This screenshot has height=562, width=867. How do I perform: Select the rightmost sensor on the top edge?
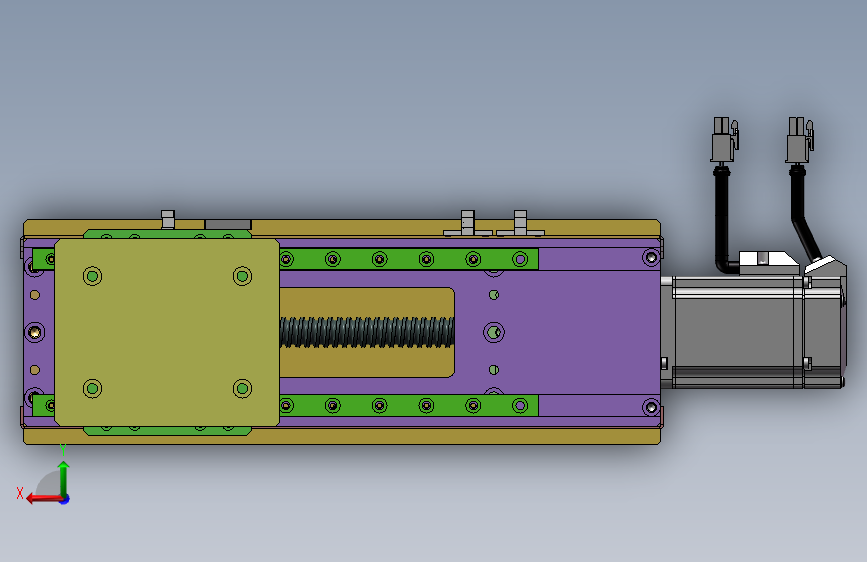pos(520,223)
